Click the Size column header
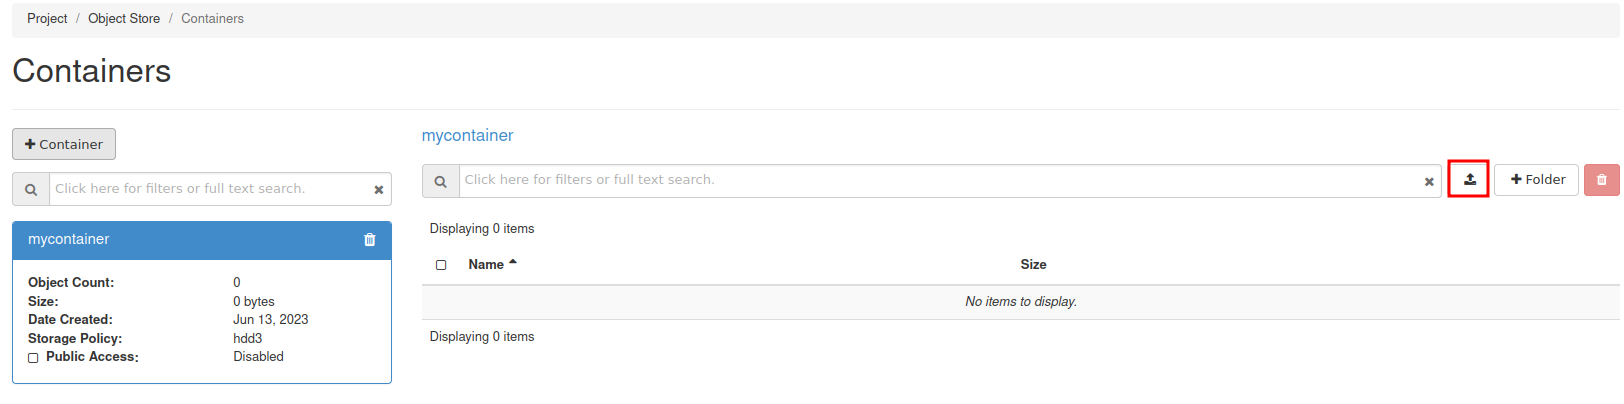The image size is (1624, 404). coord(1033,265)
